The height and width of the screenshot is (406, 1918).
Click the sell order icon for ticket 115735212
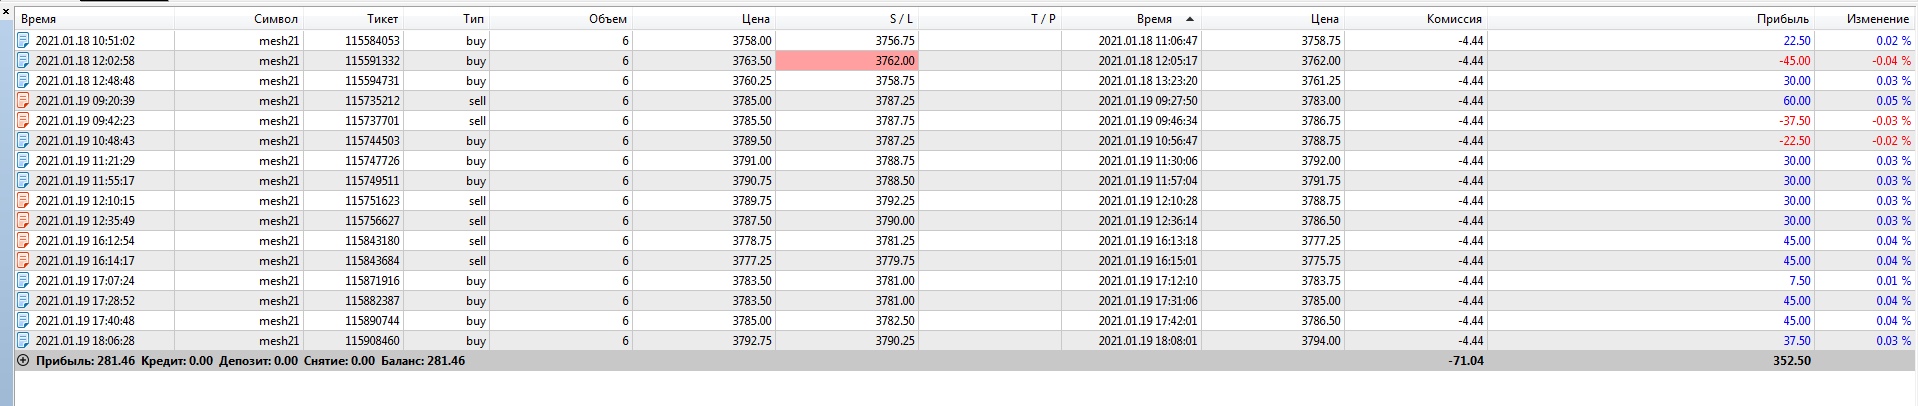[24, 101]
